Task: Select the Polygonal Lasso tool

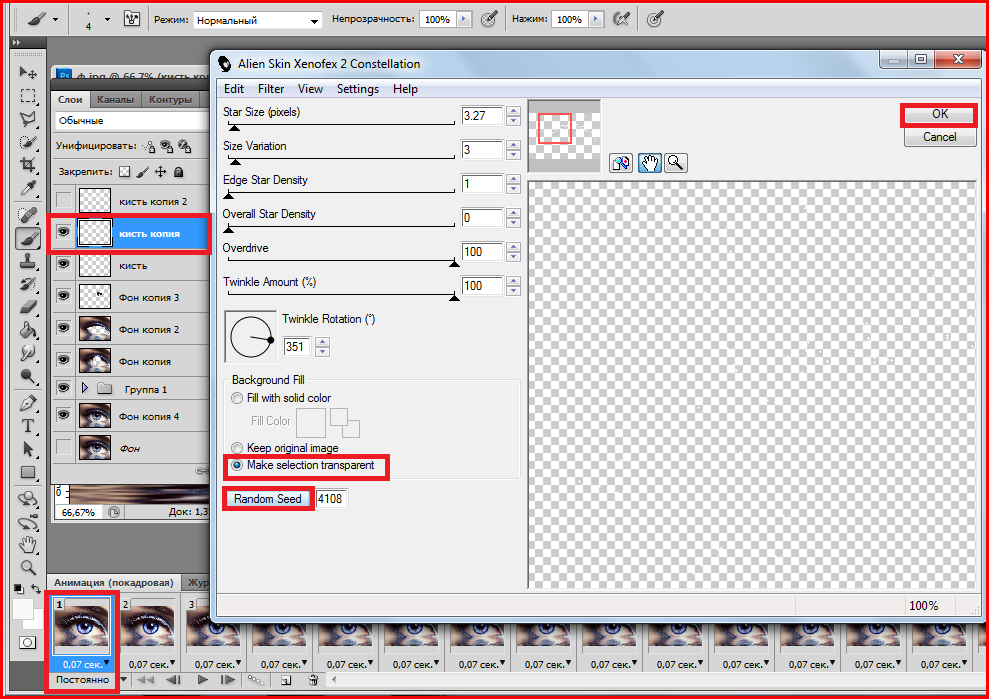Action: [x=28, y=119]
